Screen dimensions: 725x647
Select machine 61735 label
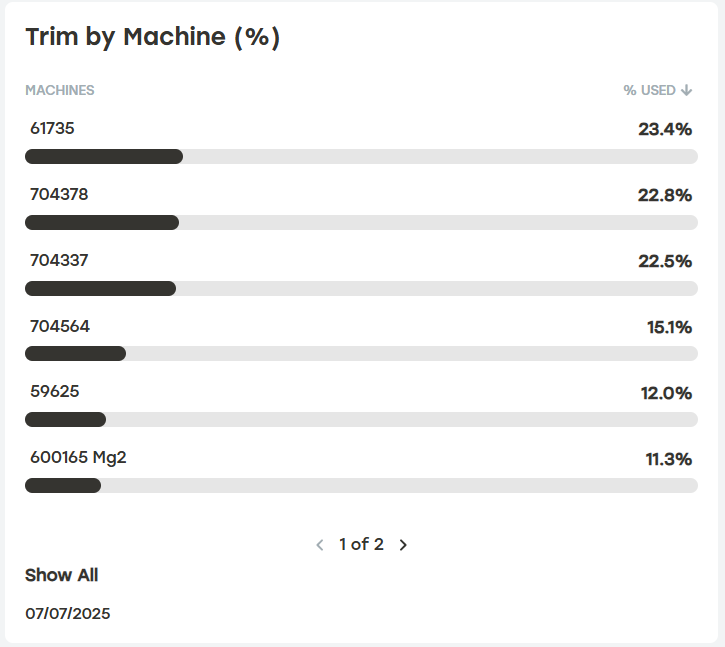(52, 128)
